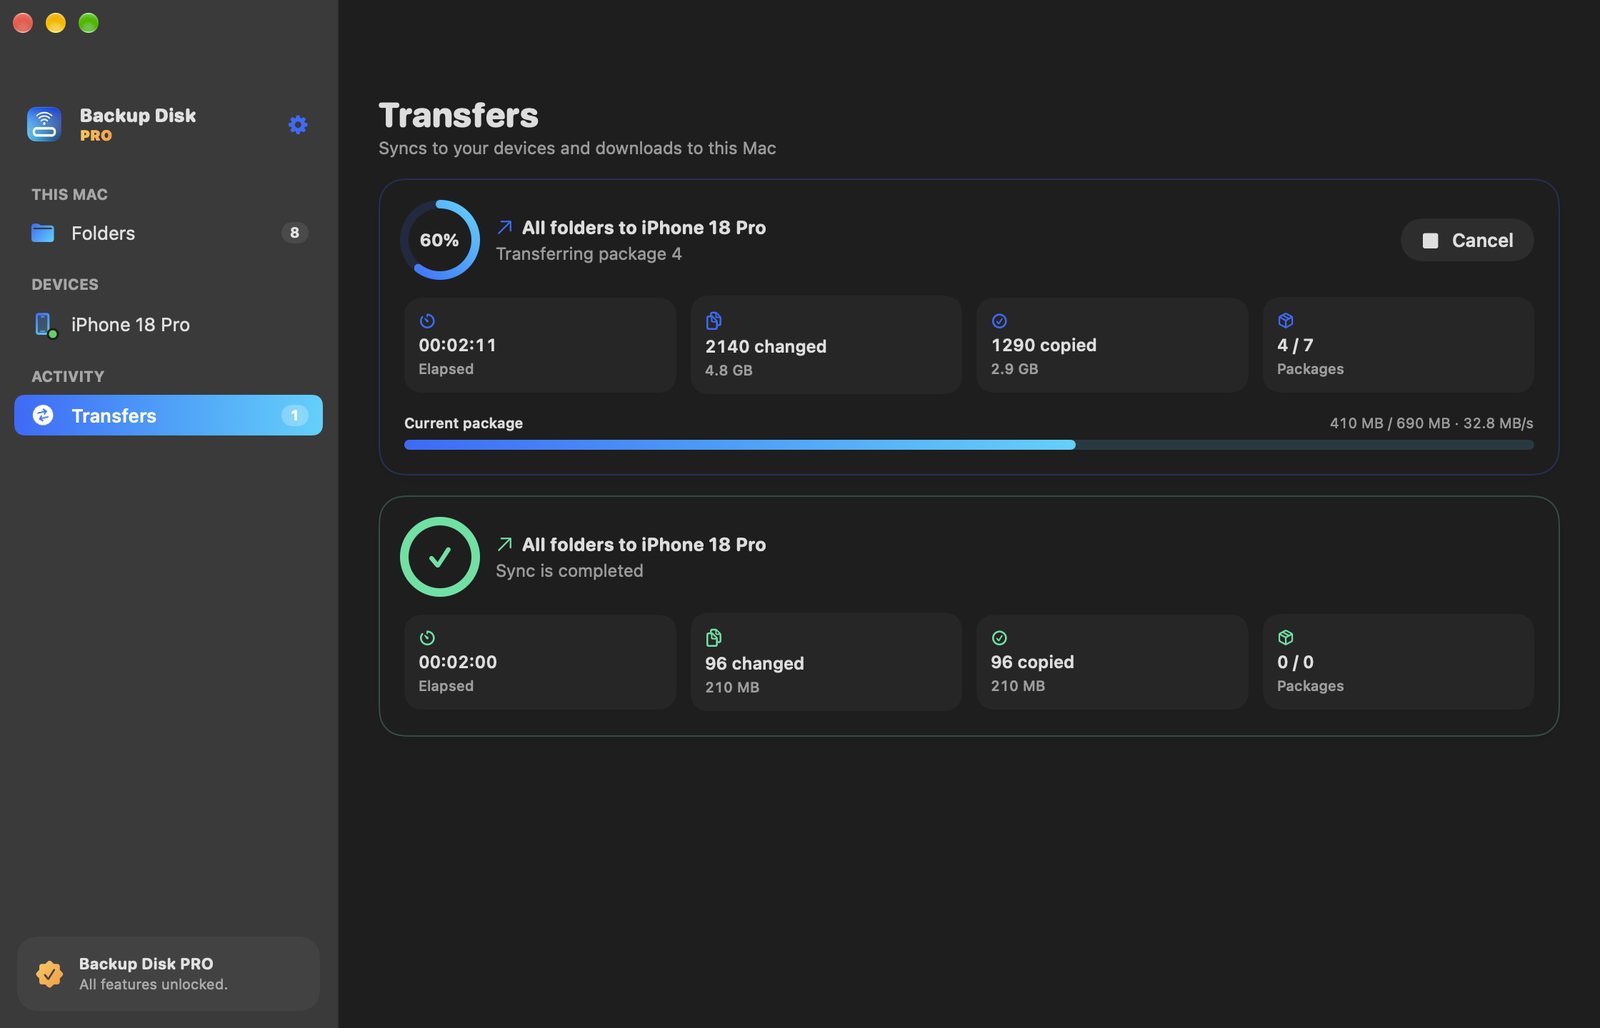Click the completed 'All folders to iPhone 18 Pro' title
This screenshot has width=1600, height=1028.
pos(644,545)
